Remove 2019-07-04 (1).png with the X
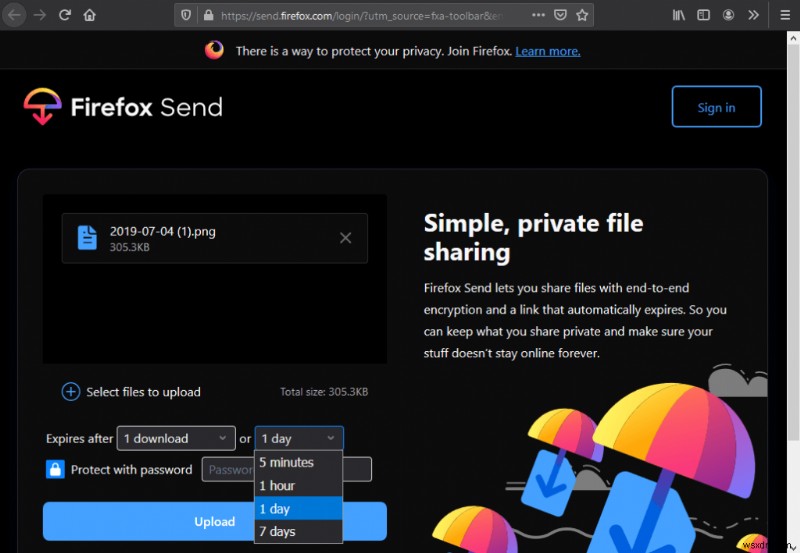800x553 pixels. pyautogui.click(x=345, y=238)
